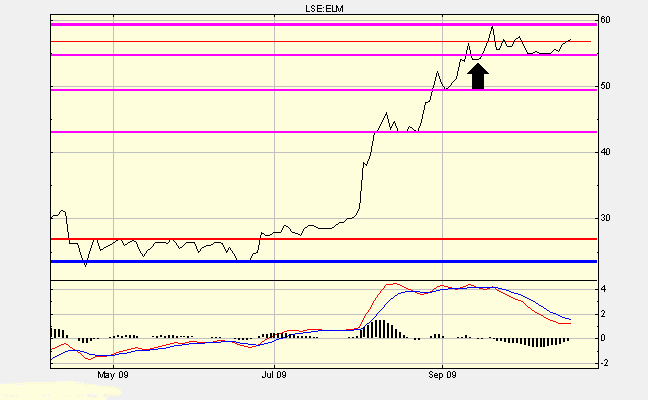Select the Sep 09 date label
The width and height of the screenshot is (648, 400).
[x=442, y=375]
